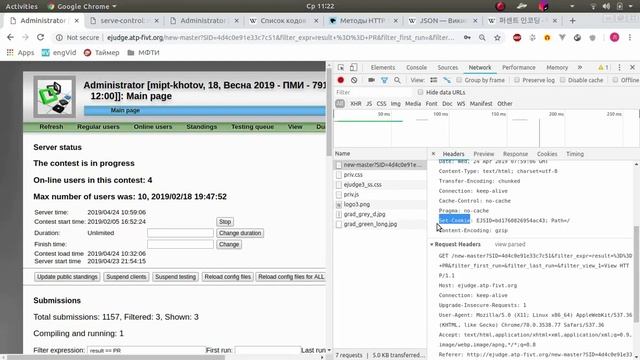Viewport: 640px width, 360px height.
Task: Toggle the DevTools device toolbar icon
Action: [x=353, y=67]
